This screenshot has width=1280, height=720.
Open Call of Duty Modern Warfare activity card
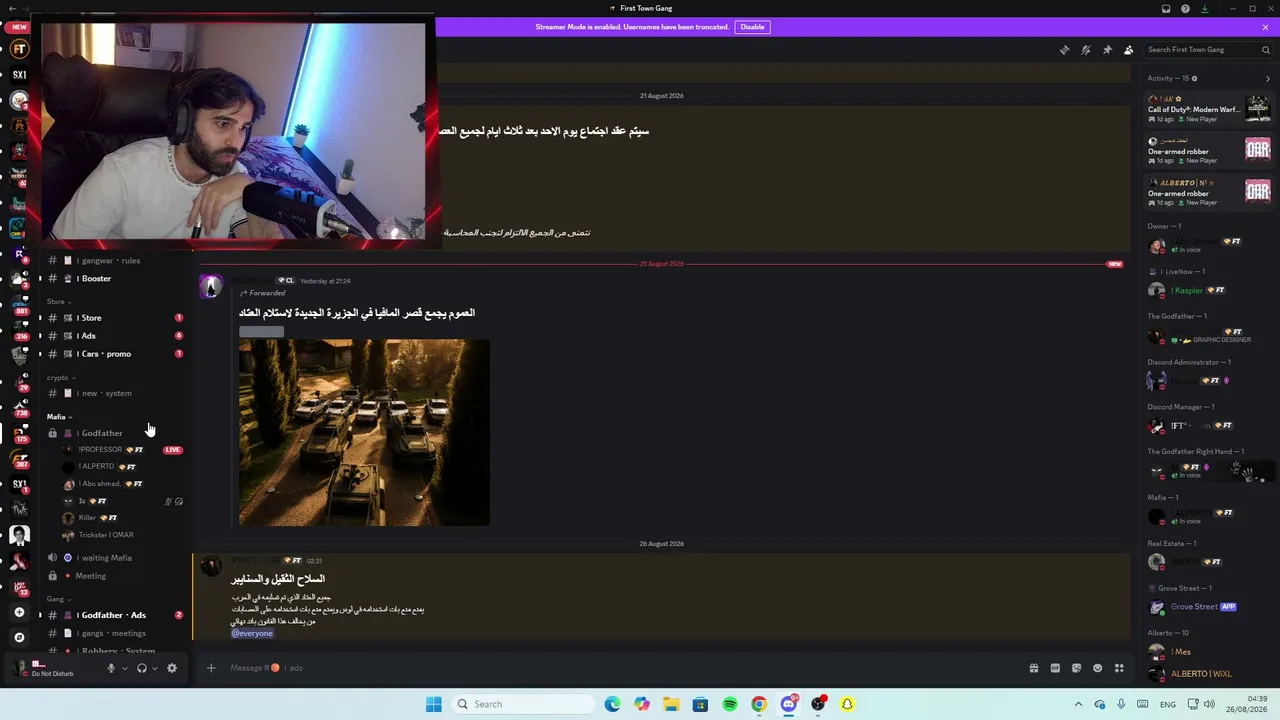[1209, 109]
